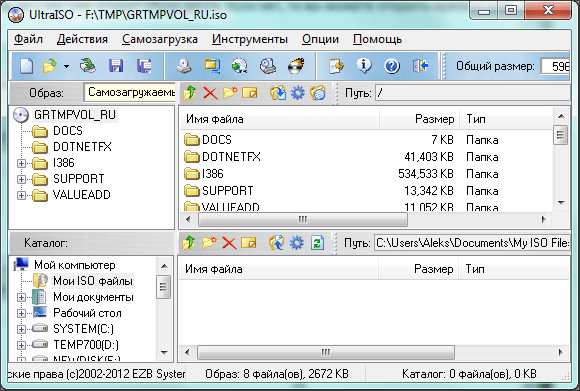Sort image list by Тип column
This screenshot has width=580, height=391.
coord(506,119)
